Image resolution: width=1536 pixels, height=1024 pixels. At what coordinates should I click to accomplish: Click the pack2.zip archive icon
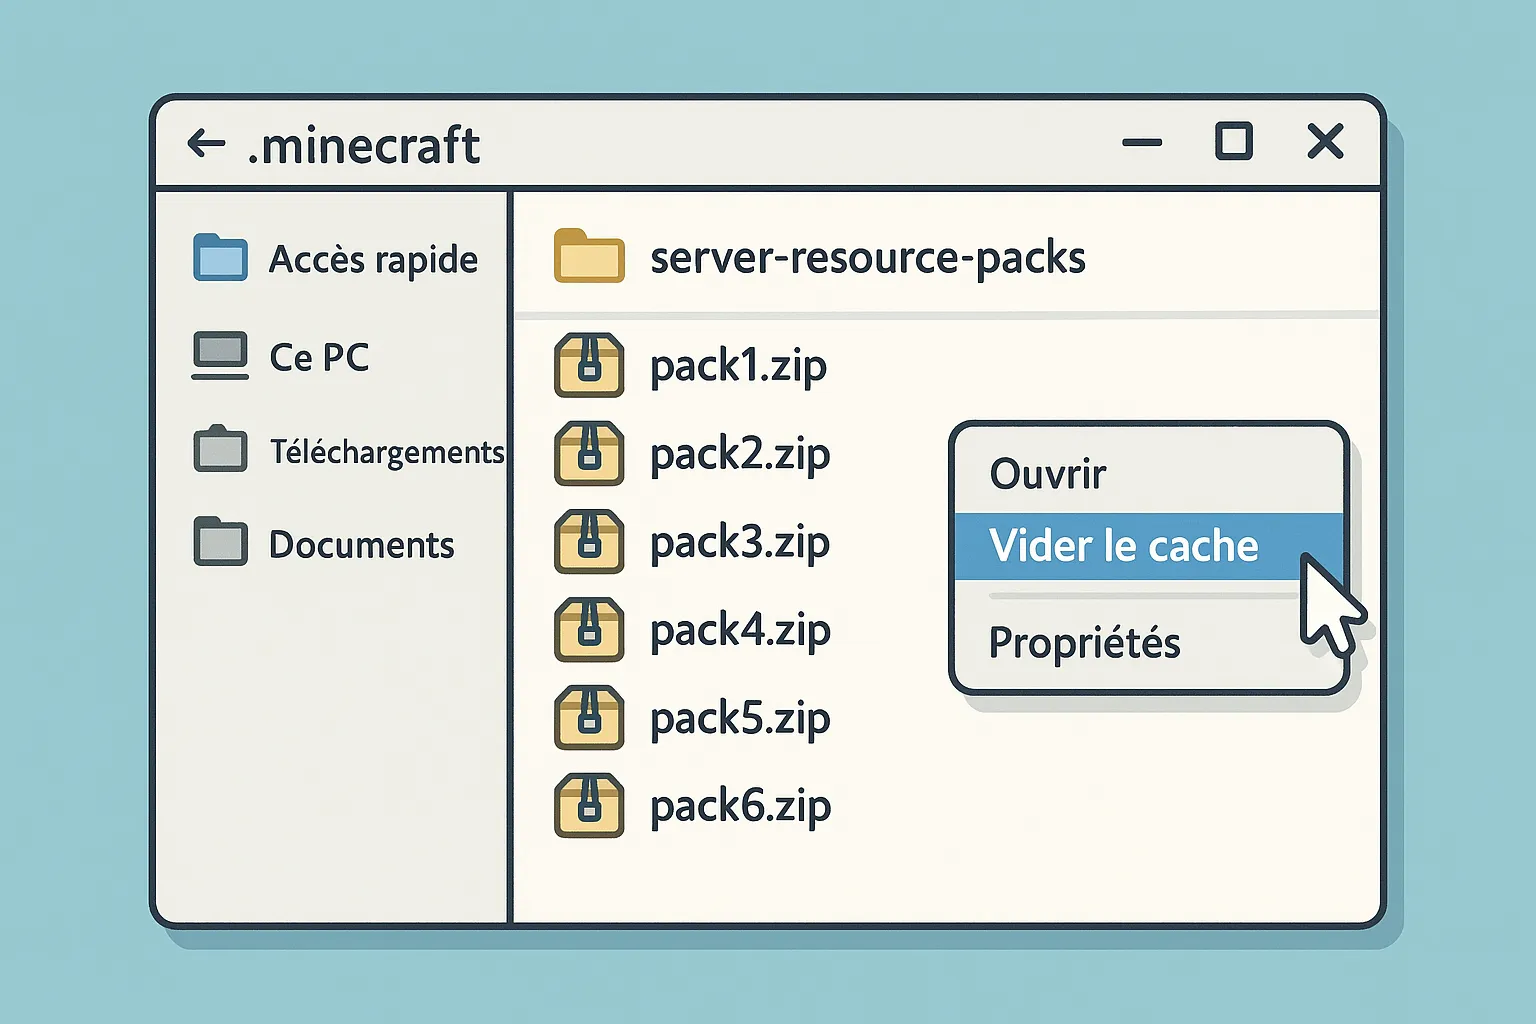pos(590,453)
